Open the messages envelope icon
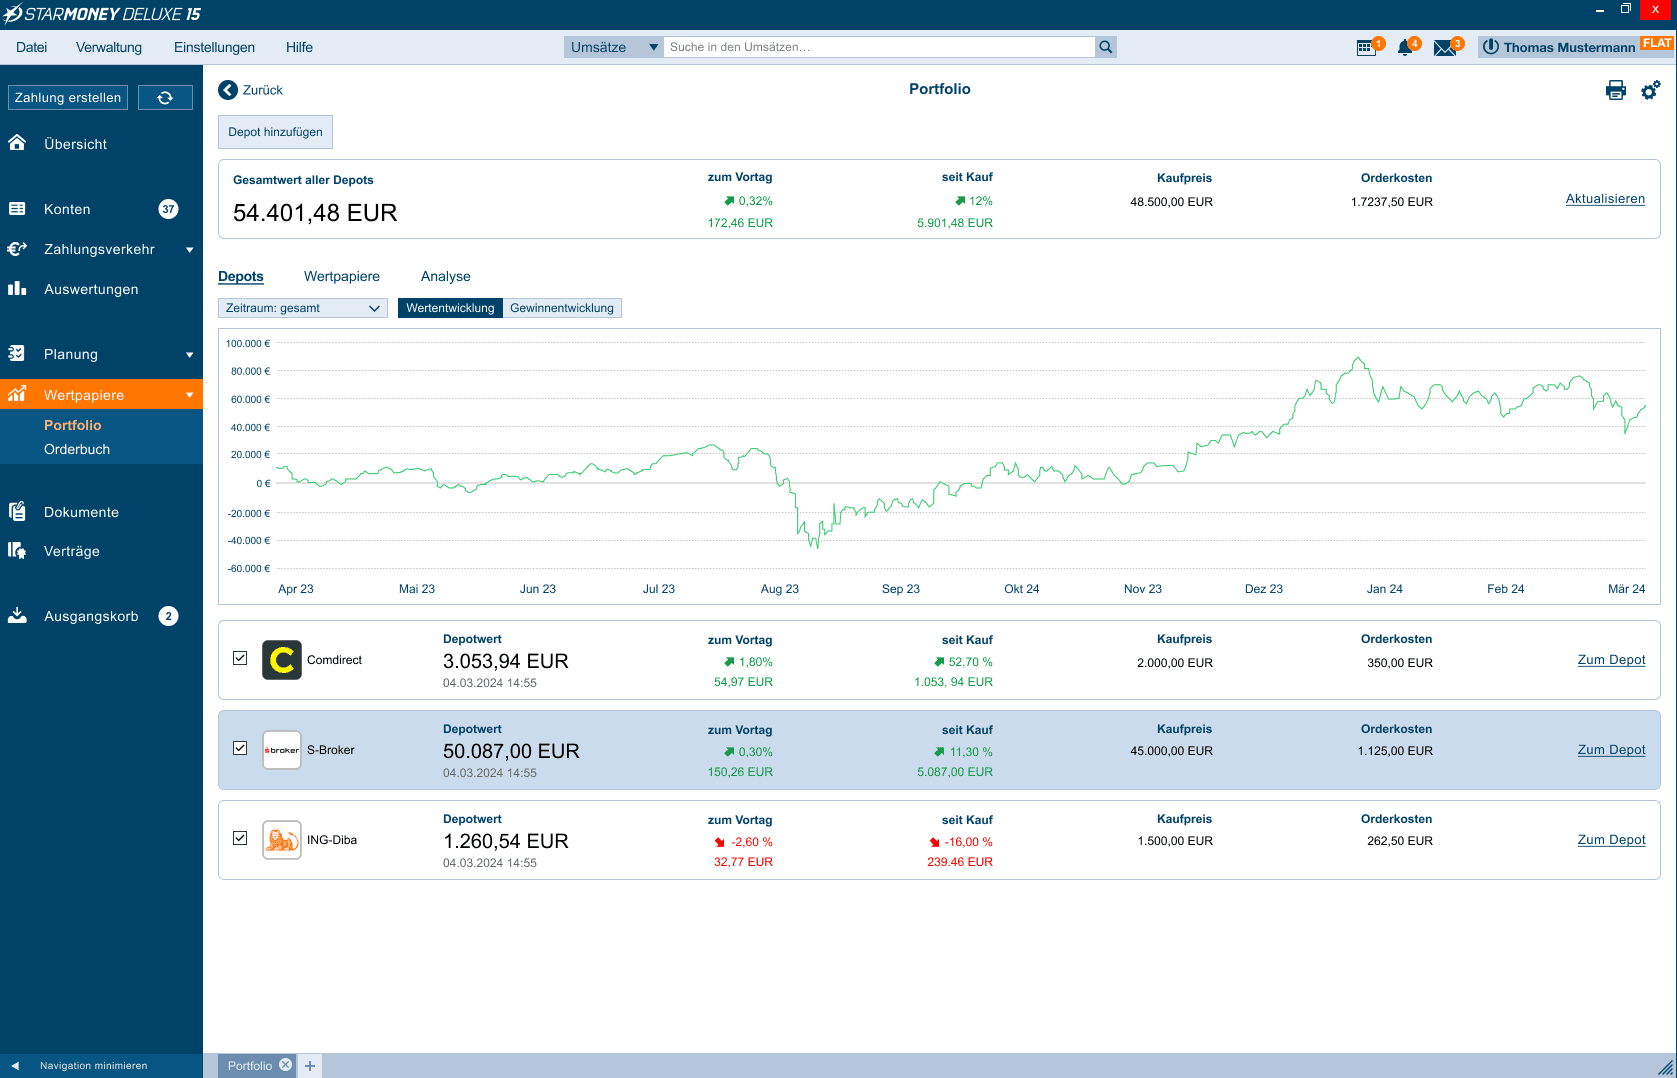This screenshot has height=1078, width=1677. (x=1445, y=48)
